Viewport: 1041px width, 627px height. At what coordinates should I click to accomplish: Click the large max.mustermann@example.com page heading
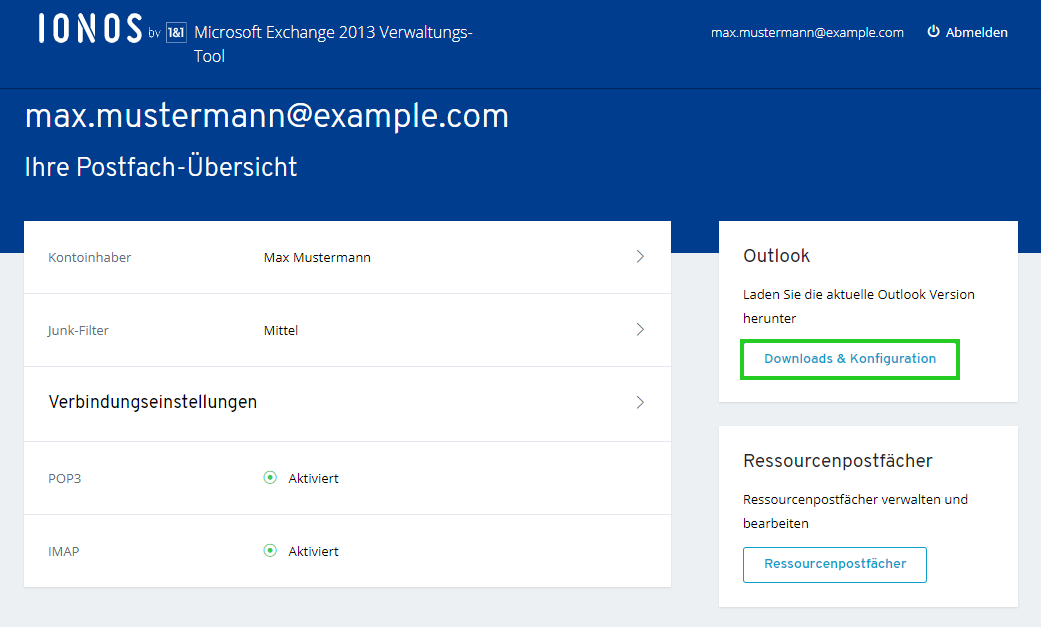tap(267, 116)
